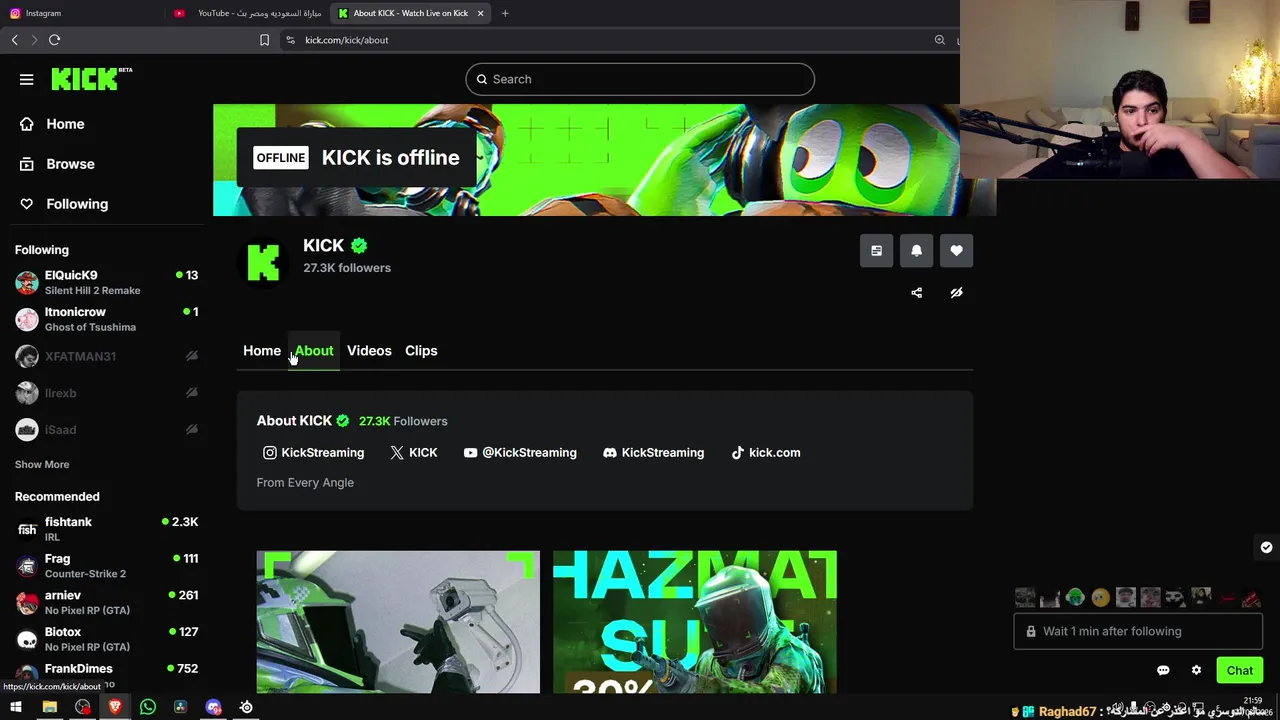Click the follow heart button on channel
Screen dimensions: 1280x720
pos(957,251)
